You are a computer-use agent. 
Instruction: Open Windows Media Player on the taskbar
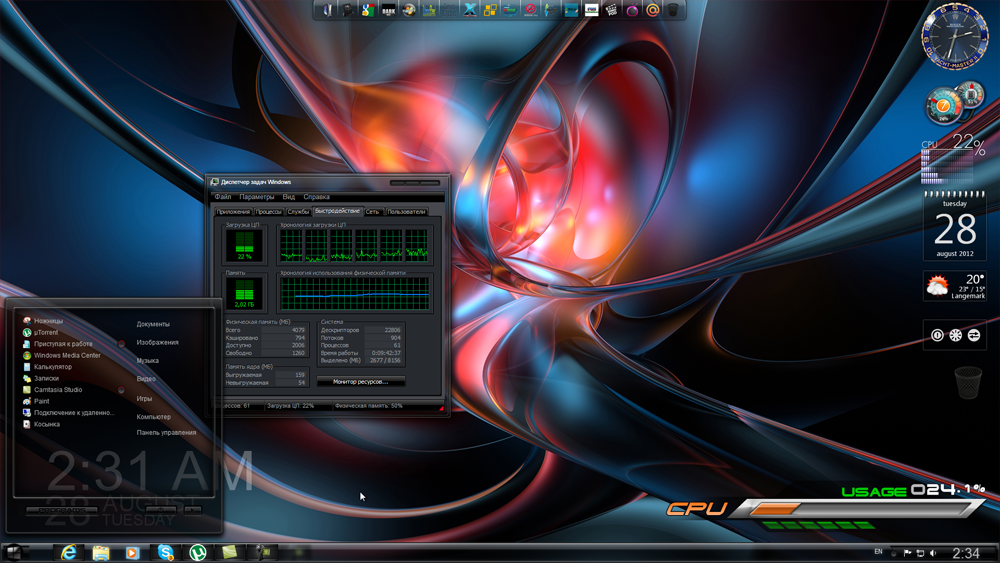point(132,552)
